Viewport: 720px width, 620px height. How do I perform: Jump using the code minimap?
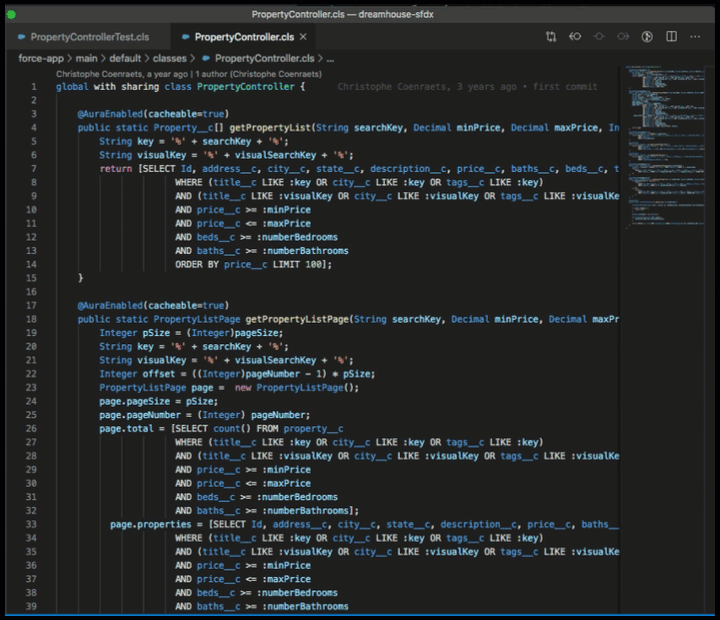click(x=667, y=147)
